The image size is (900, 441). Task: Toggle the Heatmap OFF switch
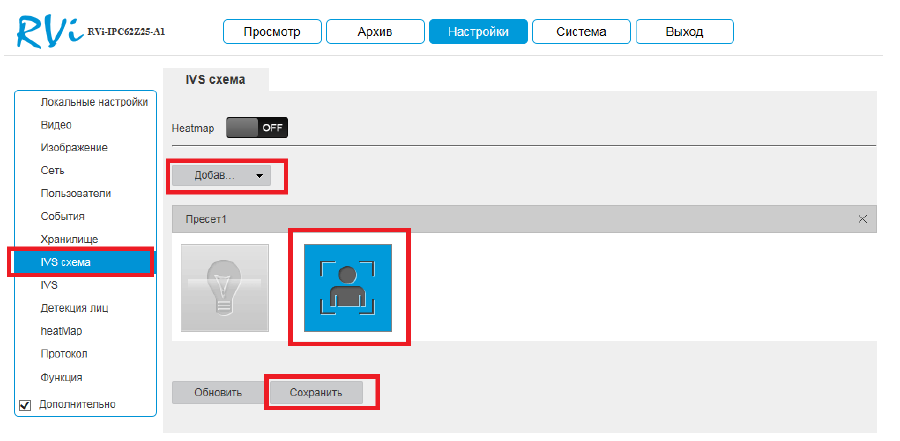coord(256,128)
